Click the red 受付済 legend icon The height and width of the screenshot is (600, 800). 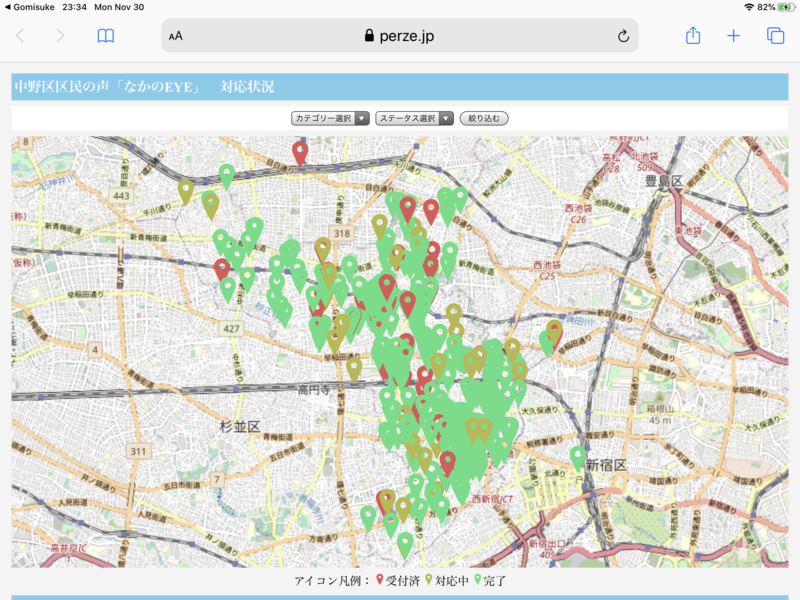380,579
